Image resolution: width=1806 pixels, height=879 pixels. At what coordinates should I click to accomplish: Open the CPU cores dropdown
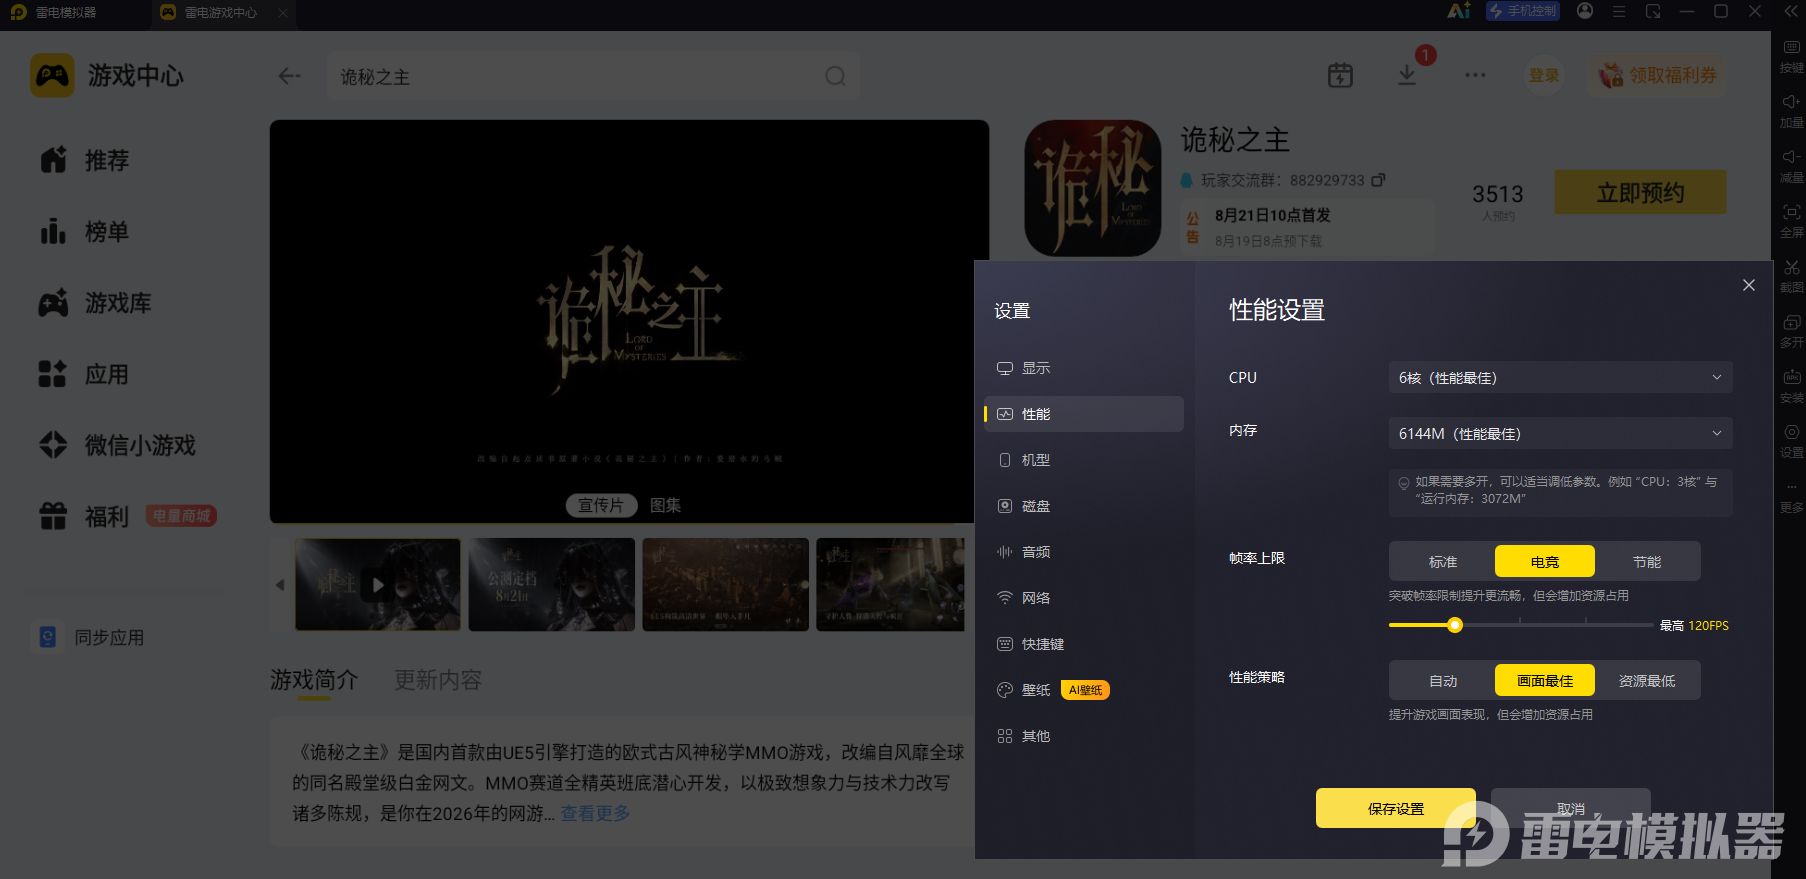point(1560,377)
